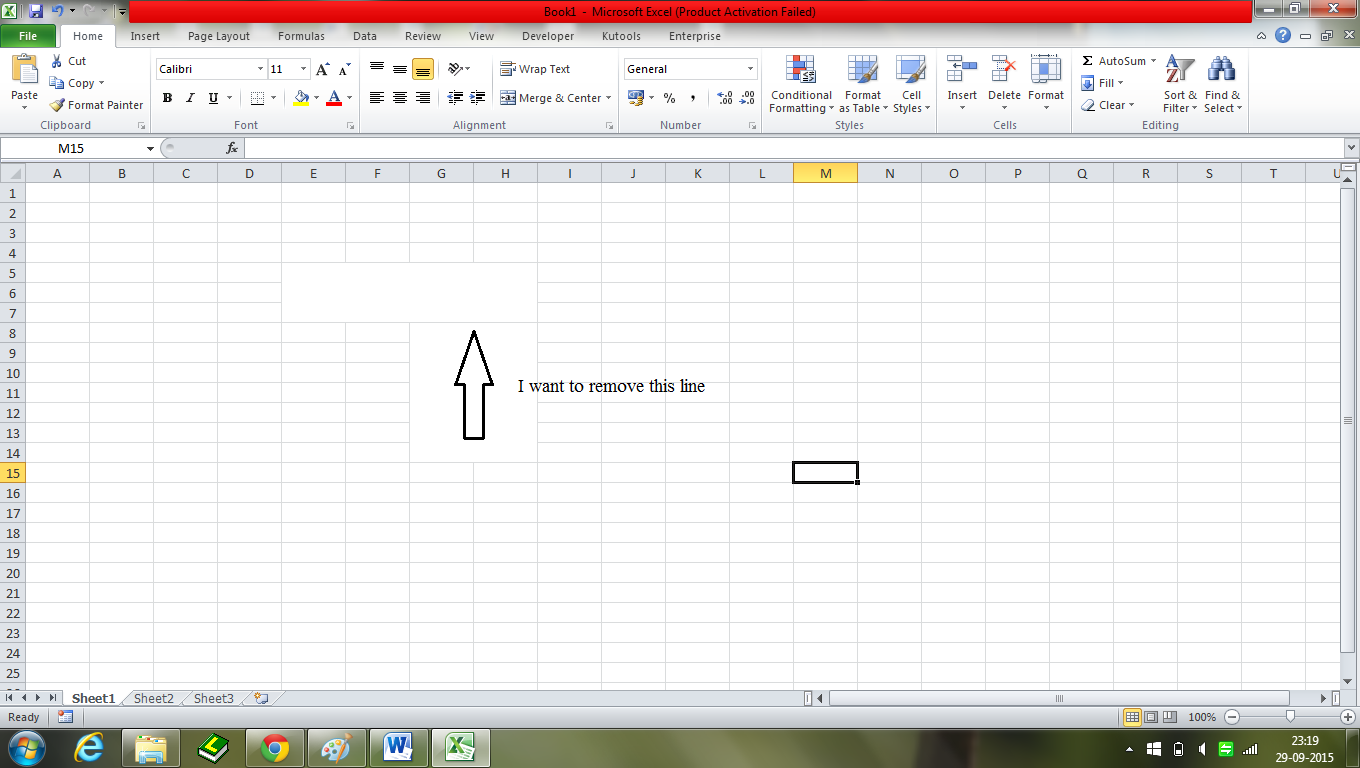Expand the Merge & Center dropdown arrow
Screen dimensions: 1360x768
click(608, 98)
